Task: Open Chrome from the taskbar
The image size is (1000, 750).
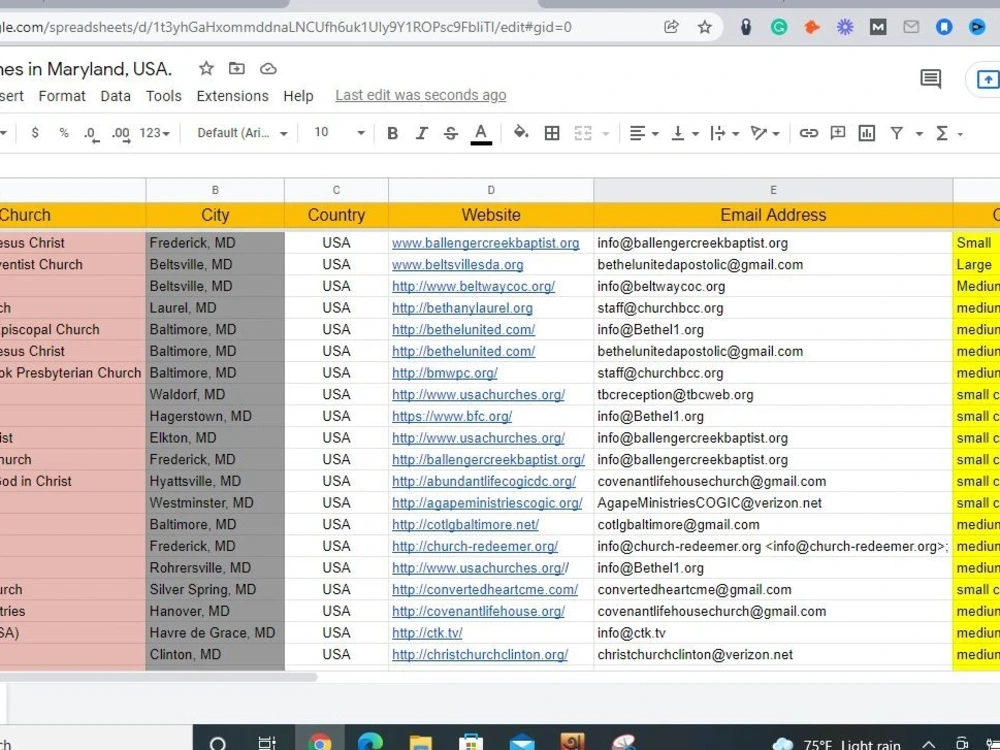Action: [320, 742]
